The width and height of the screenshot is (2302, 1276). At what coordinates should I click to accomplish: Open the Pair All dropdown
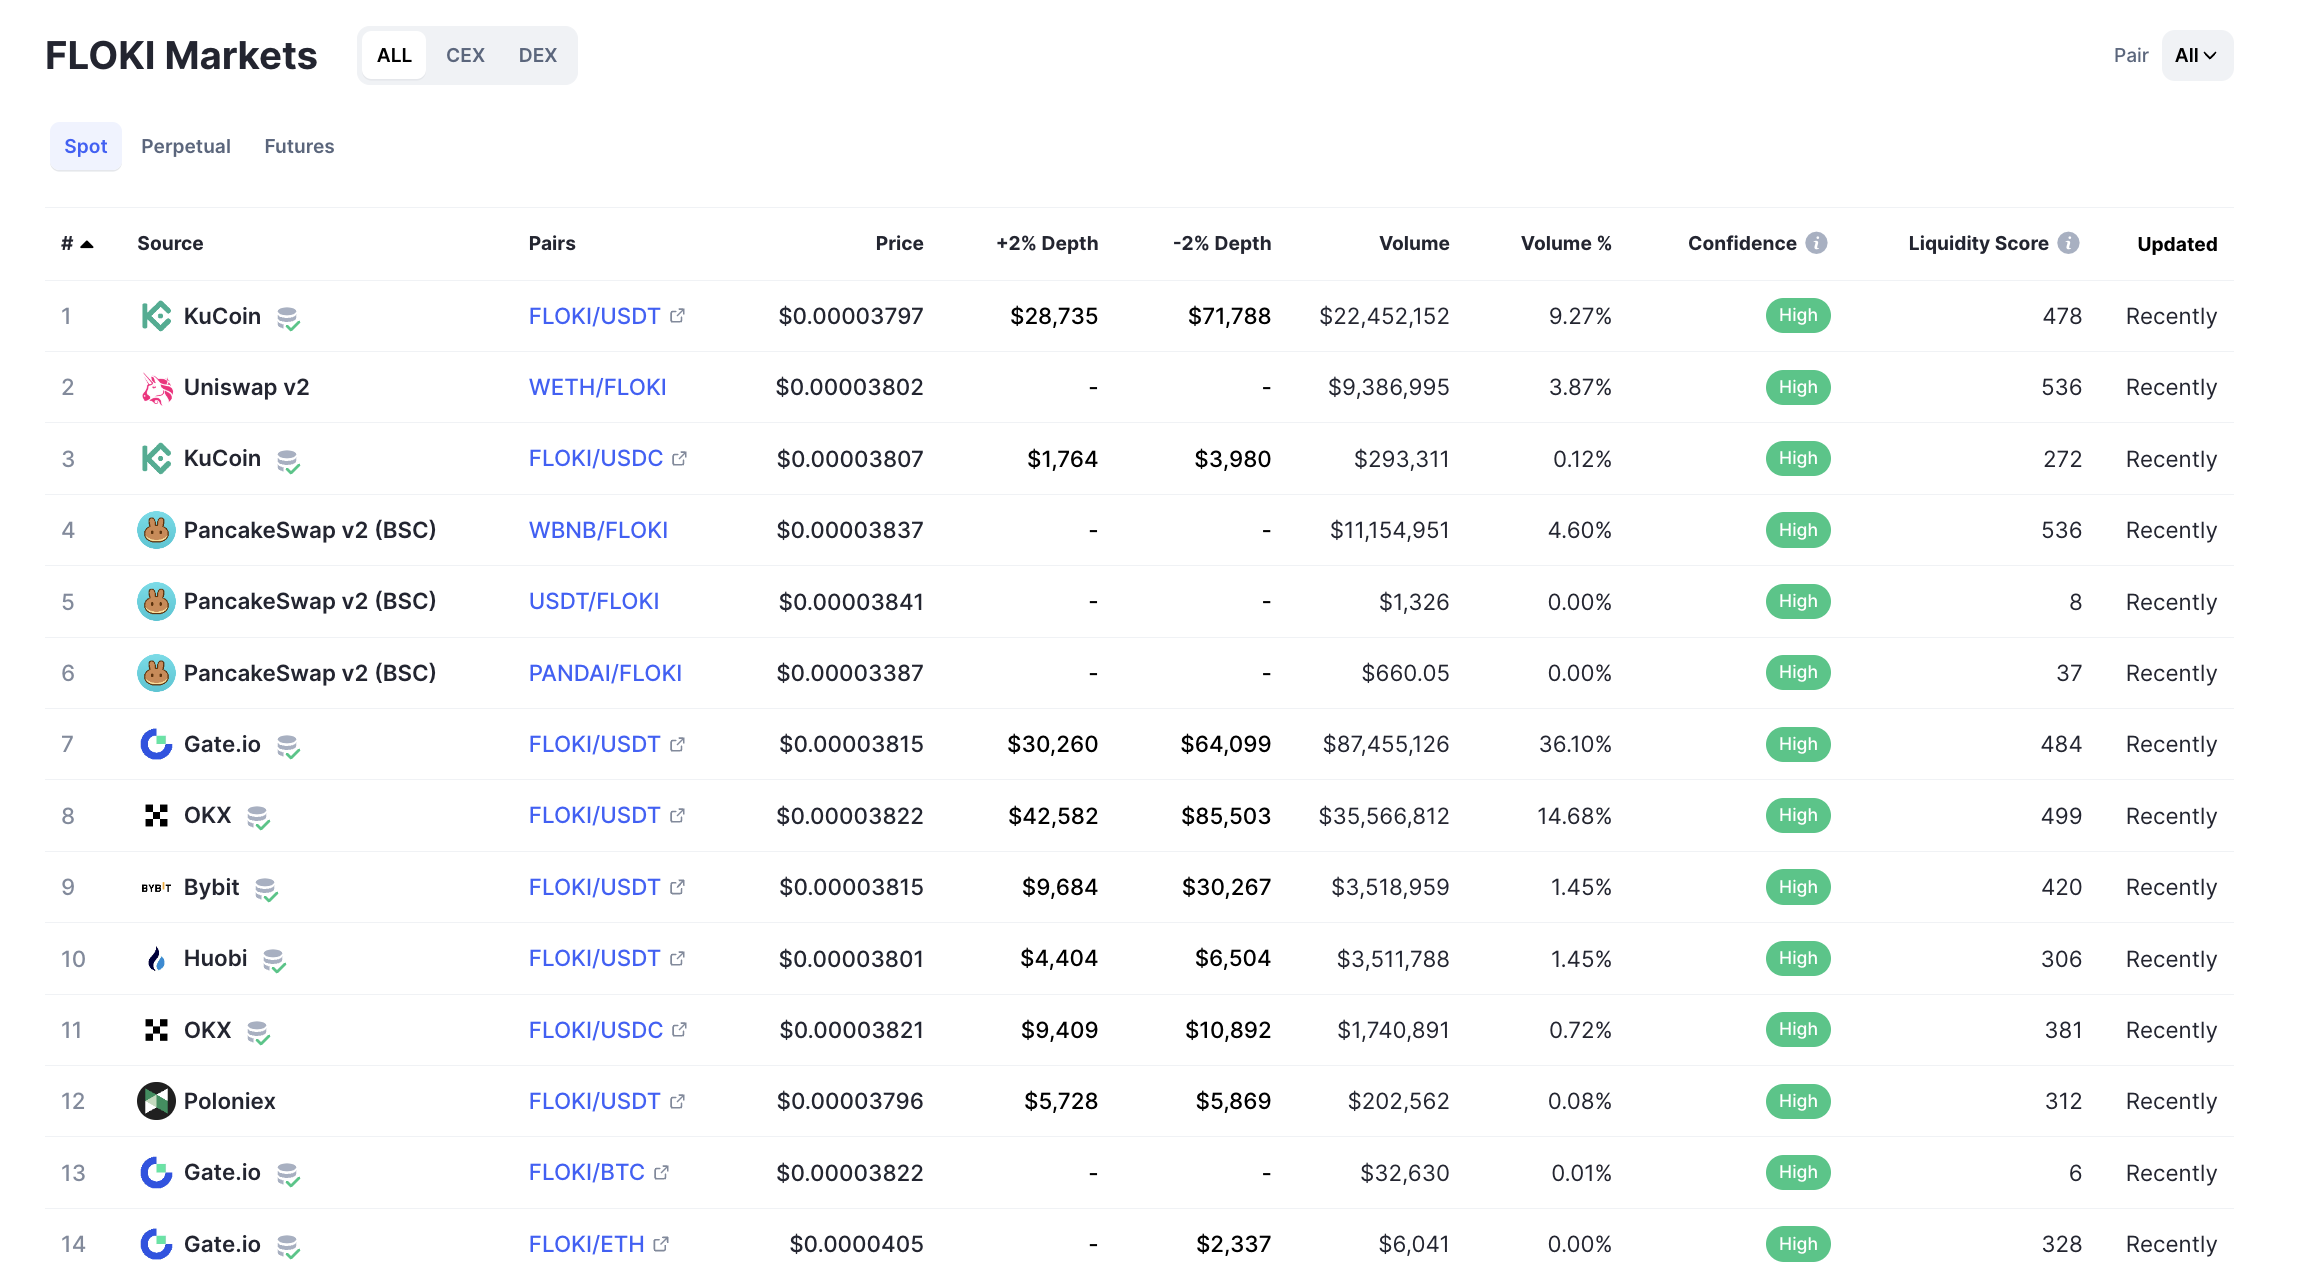[x=2196, y=56]
